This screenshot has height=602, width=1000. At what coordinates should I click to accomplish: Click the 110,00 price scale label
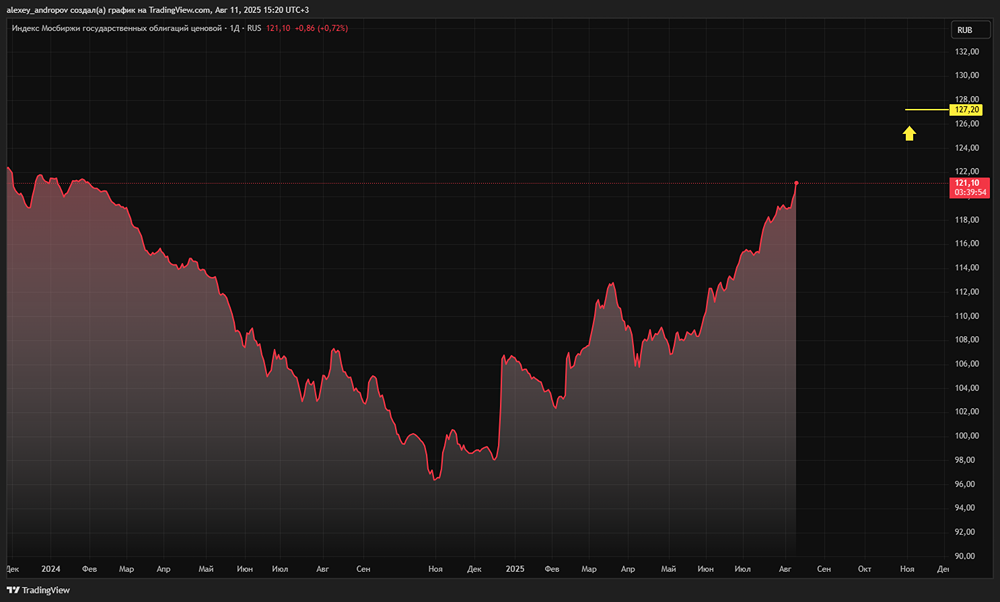pos(966,316)
